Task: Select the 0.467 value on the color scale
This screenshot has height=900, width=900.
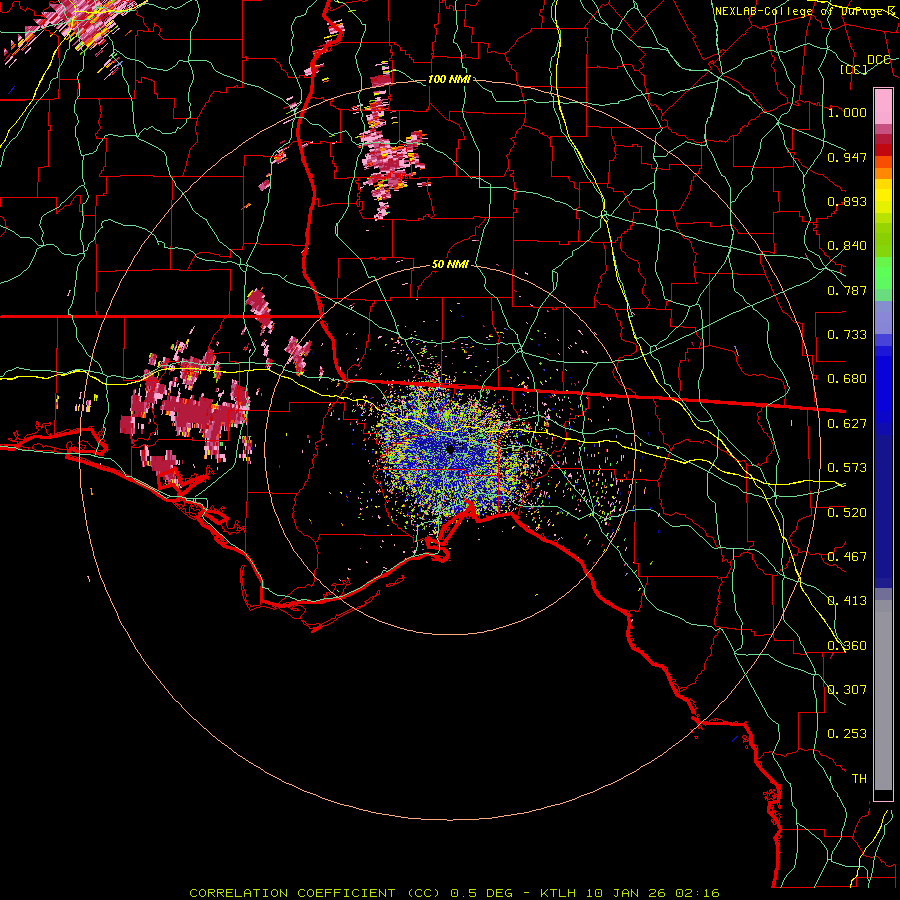Action: pos(847,557)
